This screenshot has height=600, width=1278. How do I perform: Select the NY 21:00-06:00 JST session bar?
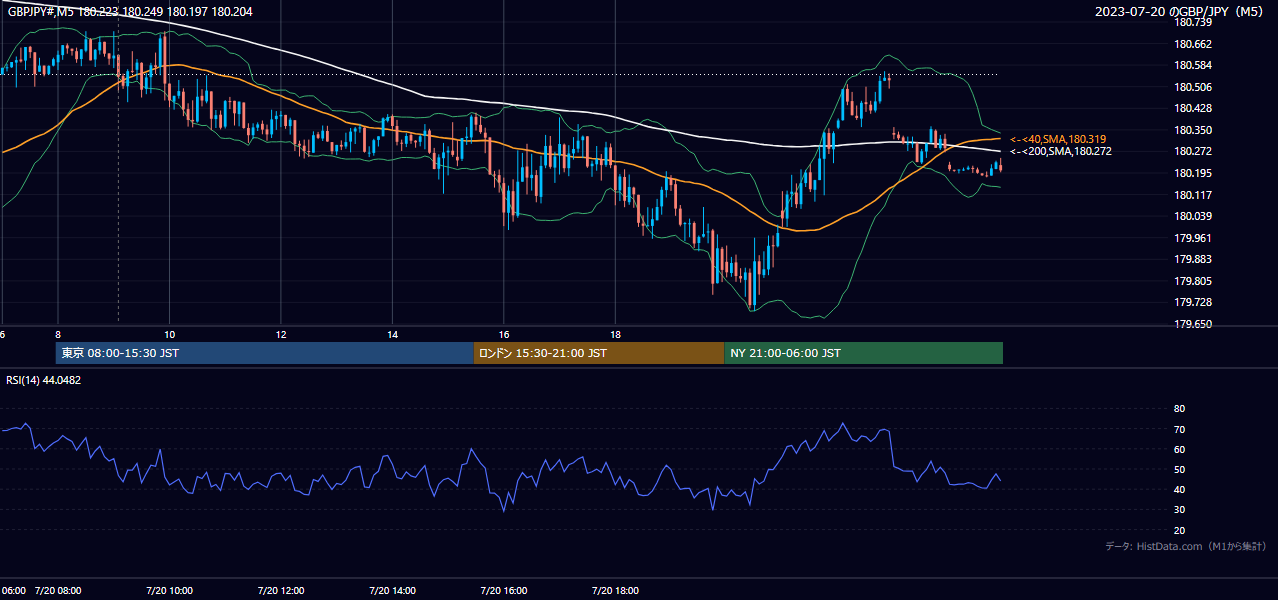pyautogui.click(x=863, y=353)
